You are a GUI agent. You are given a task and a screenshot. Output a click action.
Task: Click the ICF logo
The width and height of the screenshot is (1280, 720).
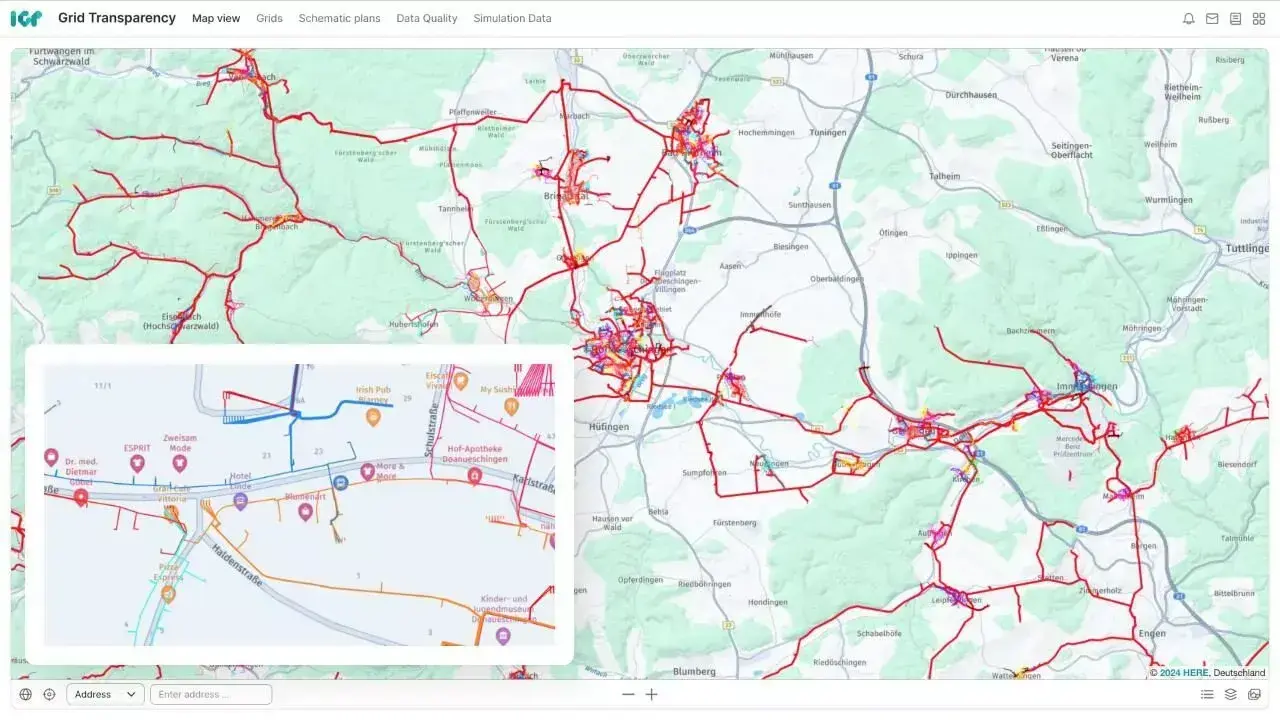tap(26, 18)
